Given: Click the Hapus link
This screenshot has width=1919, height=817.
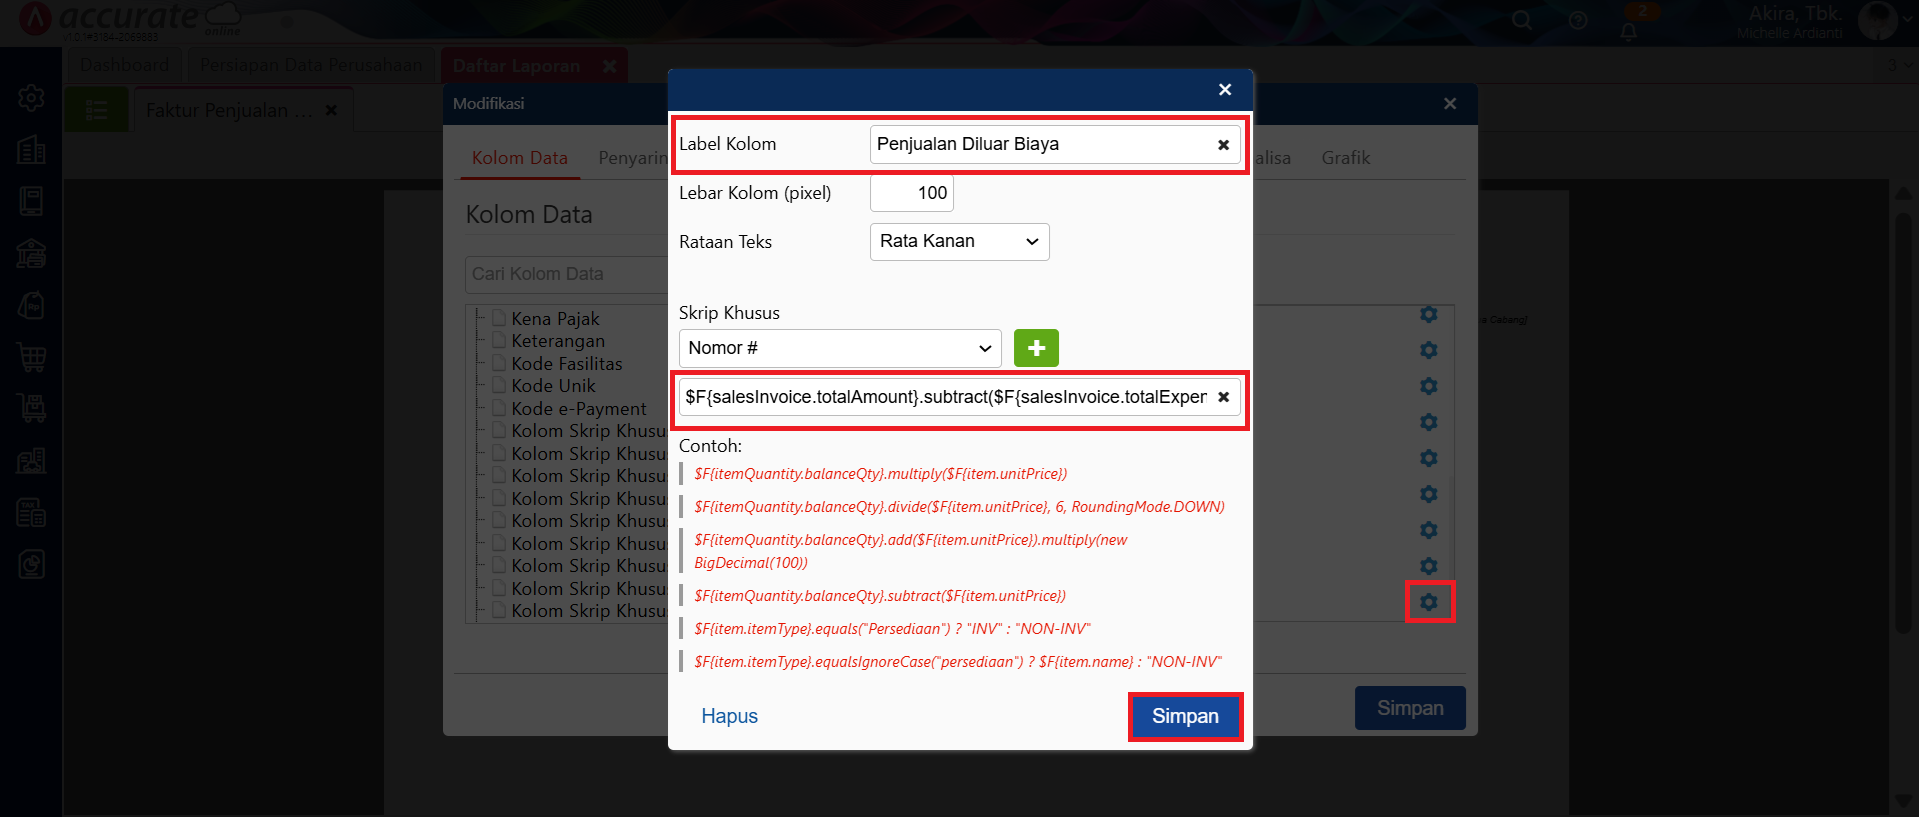Looking at the screenshot, I should click(729, 716).
